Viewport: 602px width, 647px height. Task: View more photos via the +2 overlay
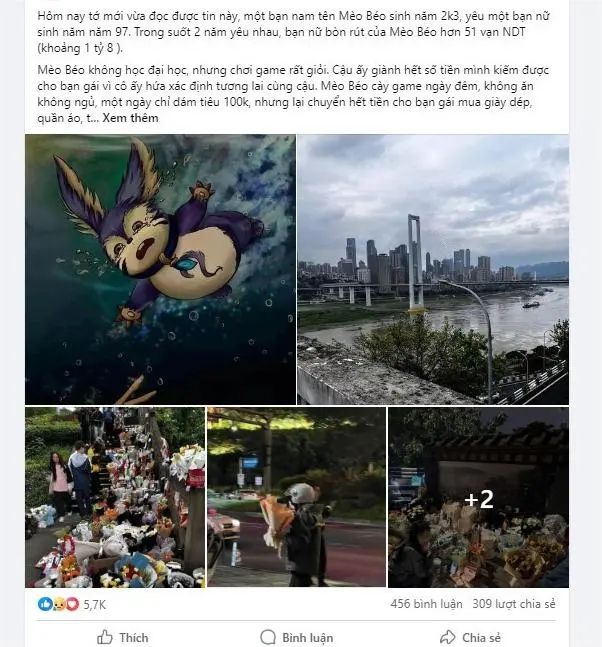tap(479, 497)
